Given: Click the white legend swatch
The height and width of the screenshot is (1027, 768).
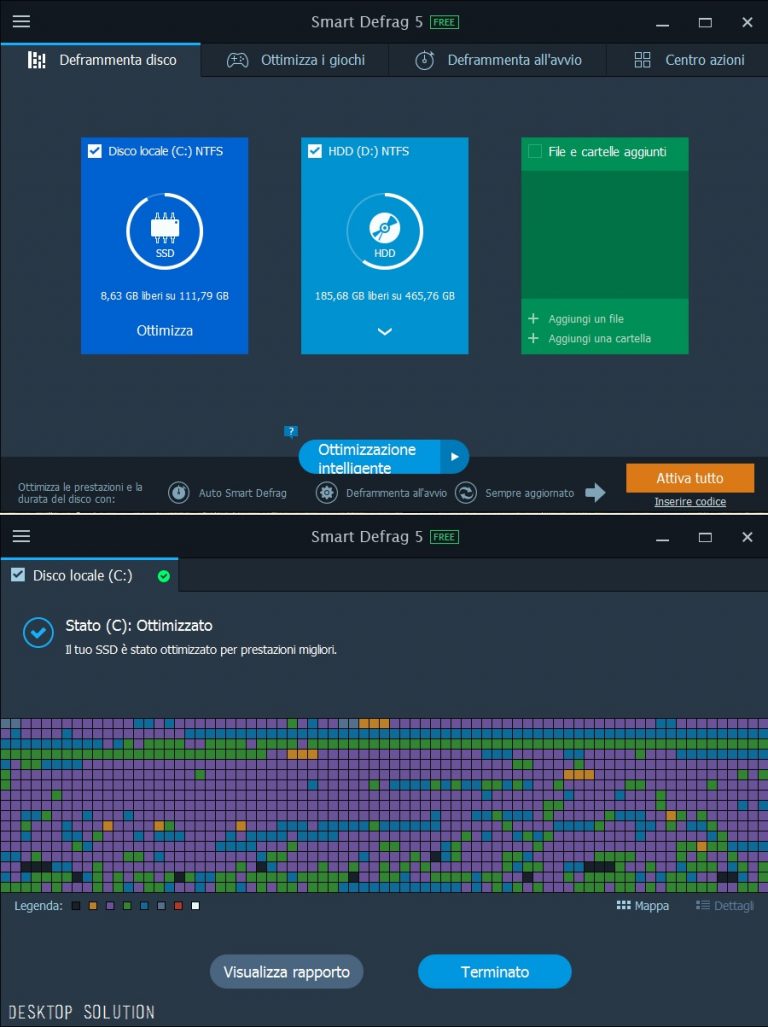Looking at the screenshot, I should pos(195,906).
